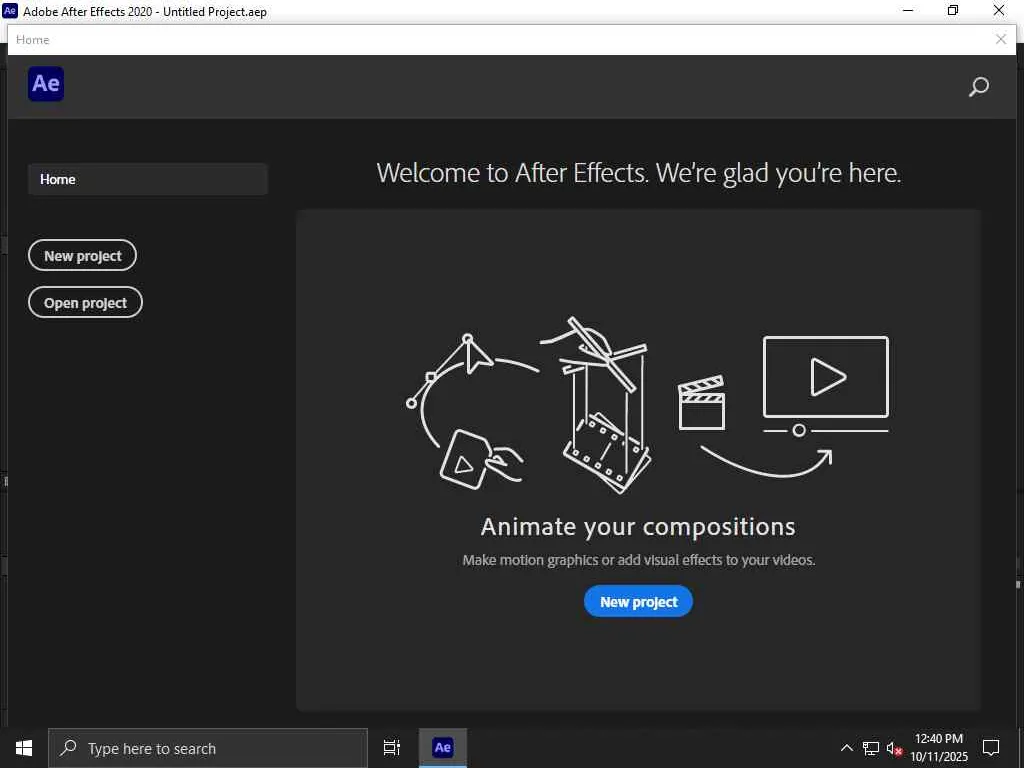Viewport: 1024px width, 768px height.
Task: Click the Ae icon in window title bar
Action: pyautogui.click(x=10, y=10)
